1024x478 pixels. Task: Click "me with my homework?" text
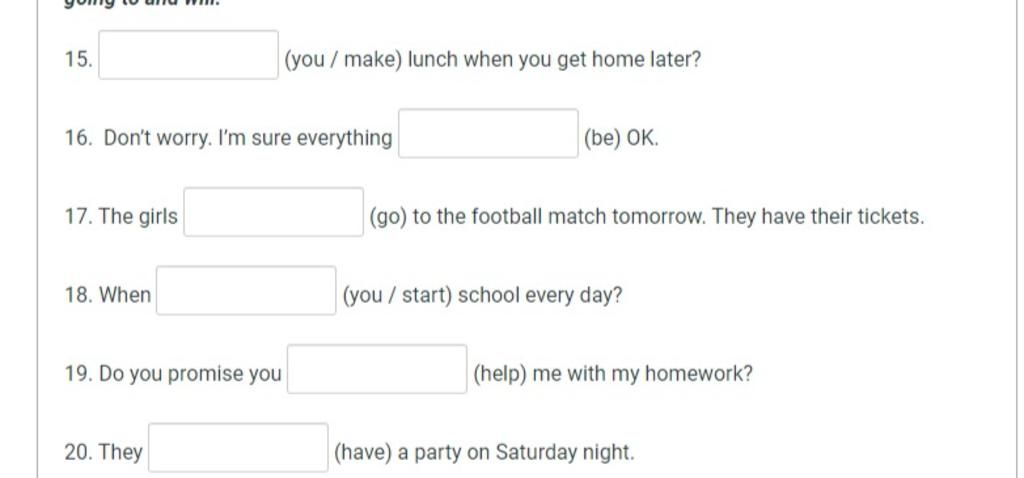click(x=643, y=374)
